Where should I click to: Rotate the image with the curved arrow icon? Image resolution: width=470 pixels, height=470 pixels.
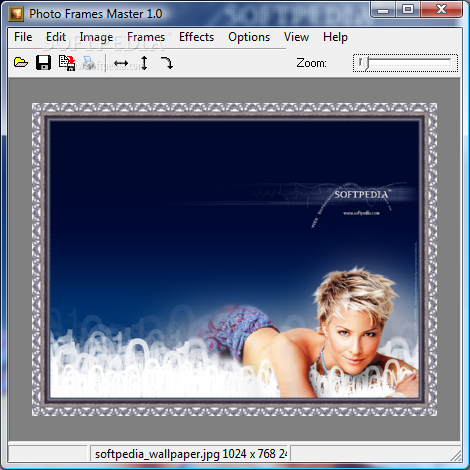[167, 63]
